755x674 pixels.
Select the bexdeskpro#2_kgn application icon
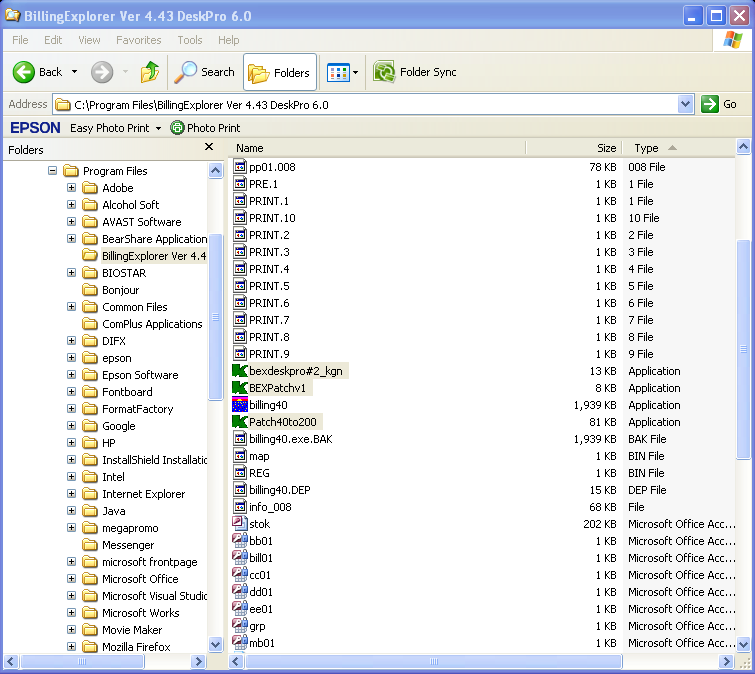240,371
